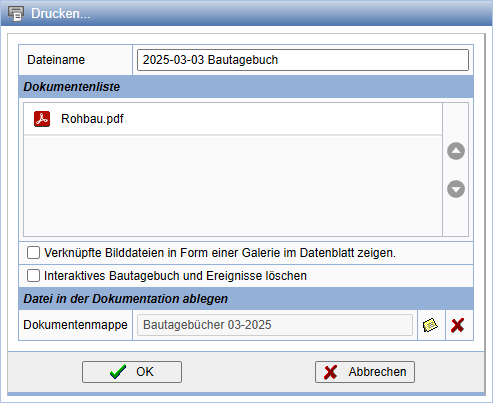Screen dimensions: 493x403
Task: Focus the Dateiname text field
Action: (303, 60)
